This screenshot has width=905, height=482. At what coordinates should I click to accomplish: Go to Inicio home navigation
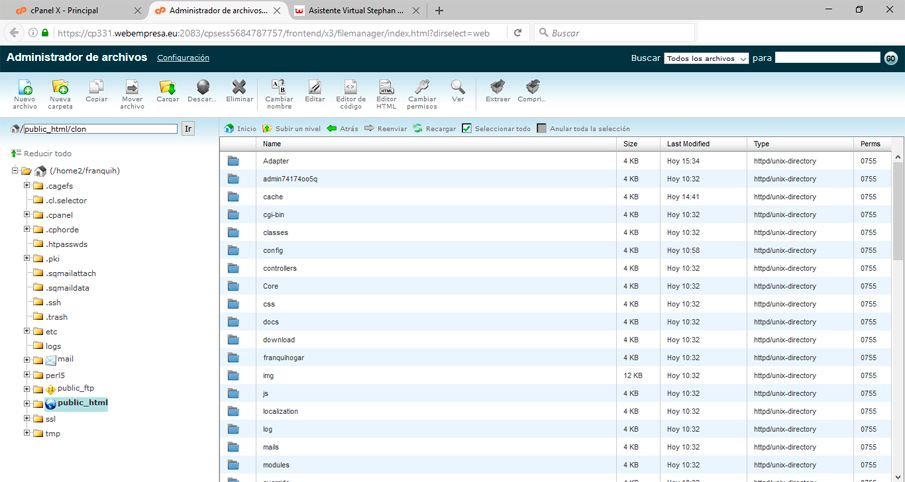click(240, 129)
